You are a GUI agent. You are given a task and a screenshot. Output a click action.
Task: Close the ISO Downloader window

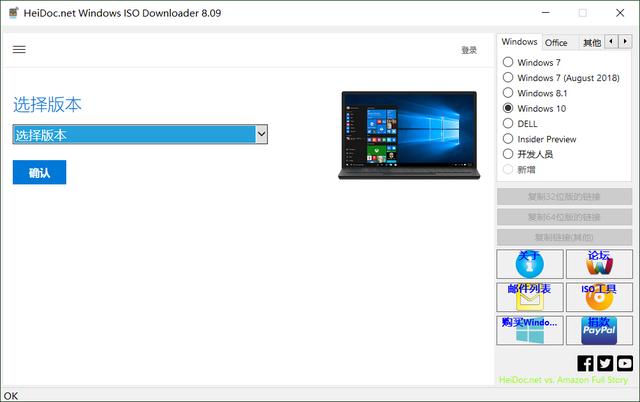620,13
